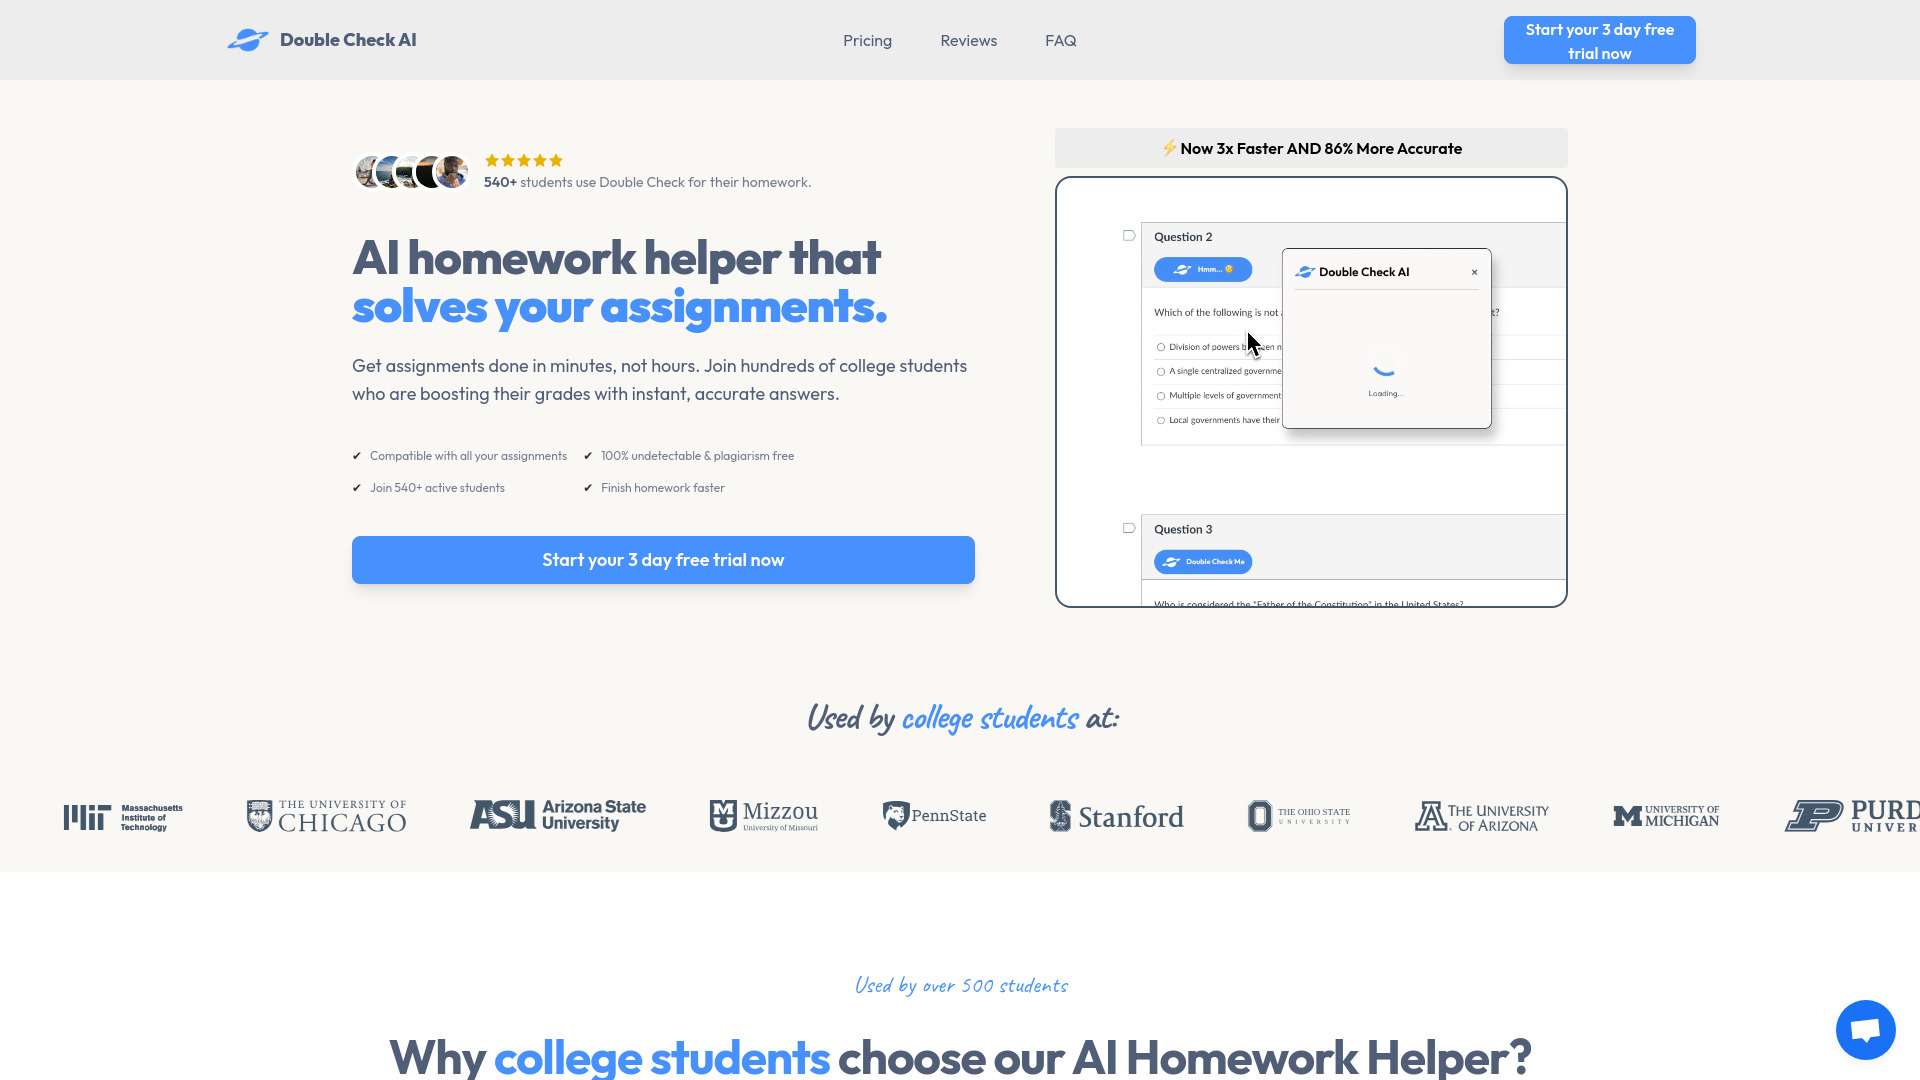The height and width of the screenshot is (1080, 1920).
Task: Select the Division of powers radio button
Action: [x=1160, y=347]
